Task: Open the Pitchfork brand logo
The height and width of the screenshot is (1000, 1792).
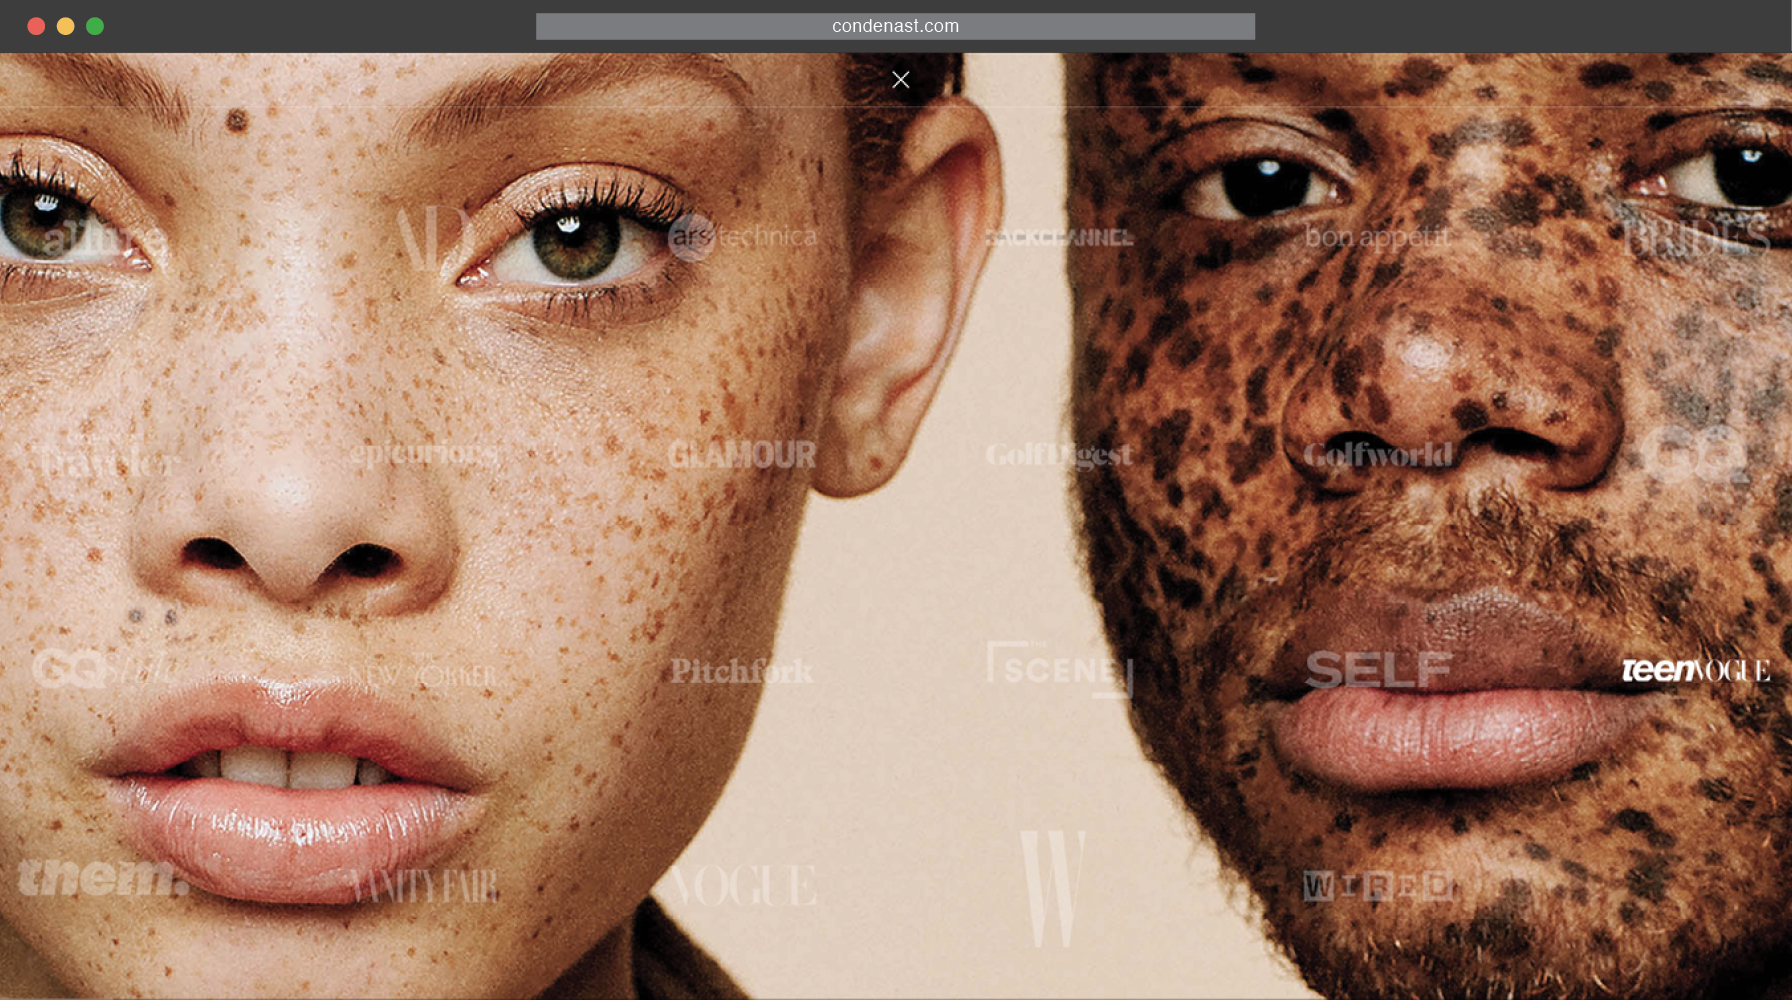Action: [x=742, y=671]
